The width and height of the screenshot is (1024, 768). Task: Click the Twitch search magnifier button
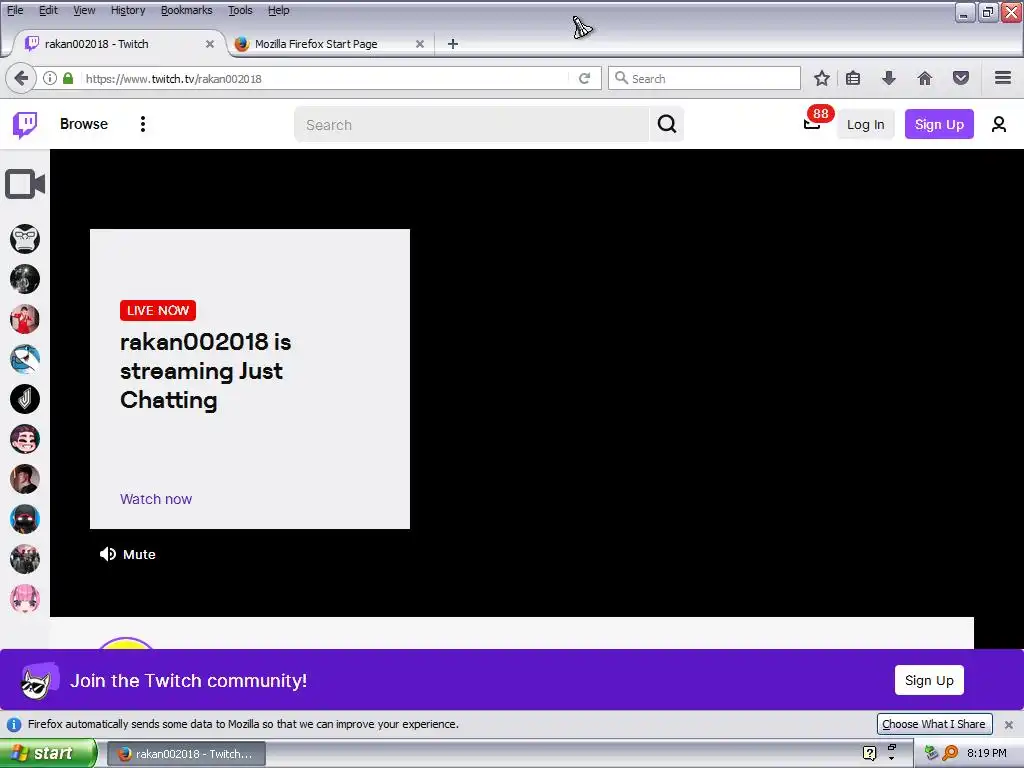(x=667, y=124)
